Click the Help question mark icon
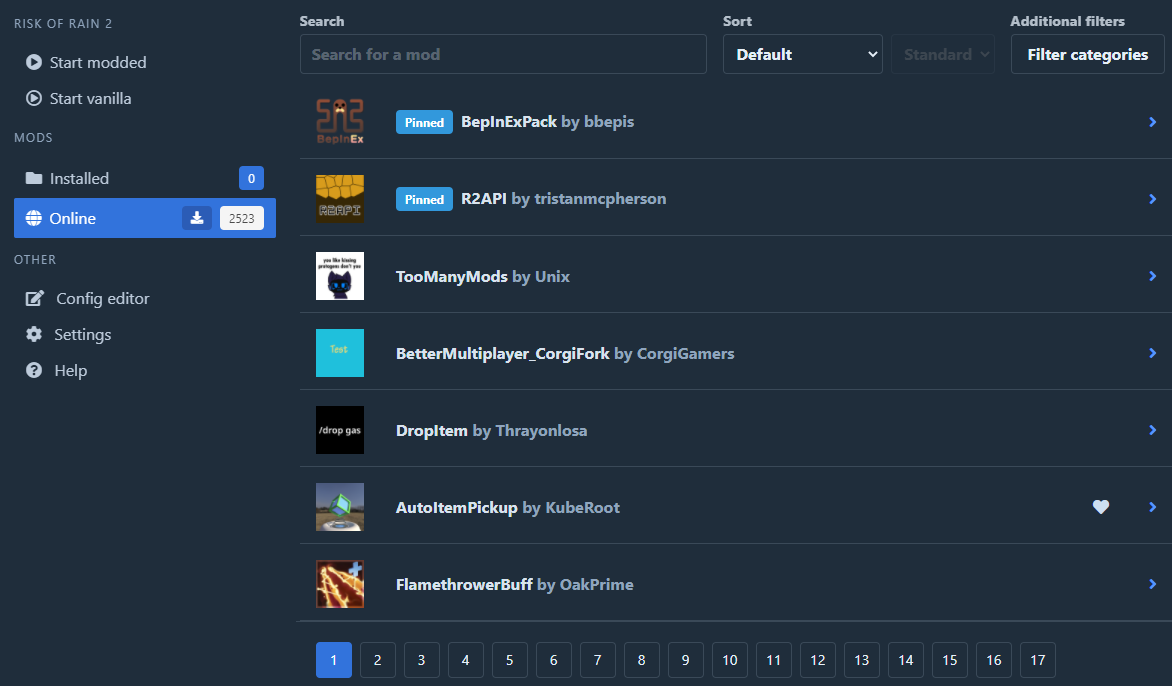Image resolution: width=1172 pixels, height=686 pixels. tap(34, 370)
